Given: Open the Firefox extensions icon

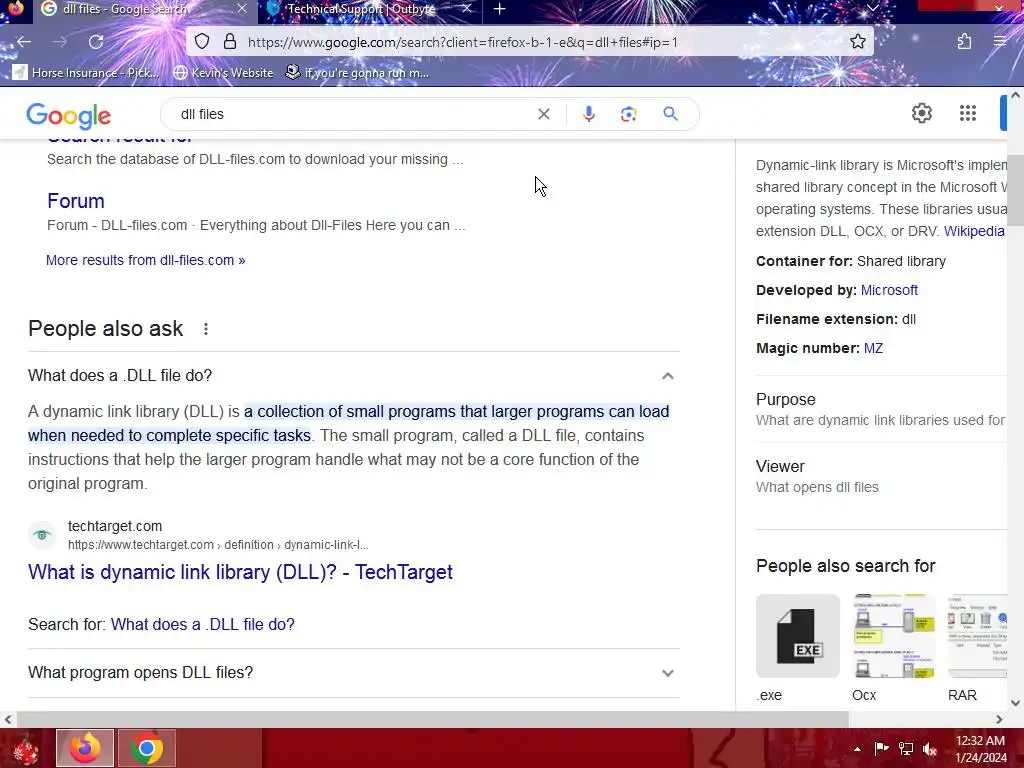Looking at the screenshot, I should [964, 42].
